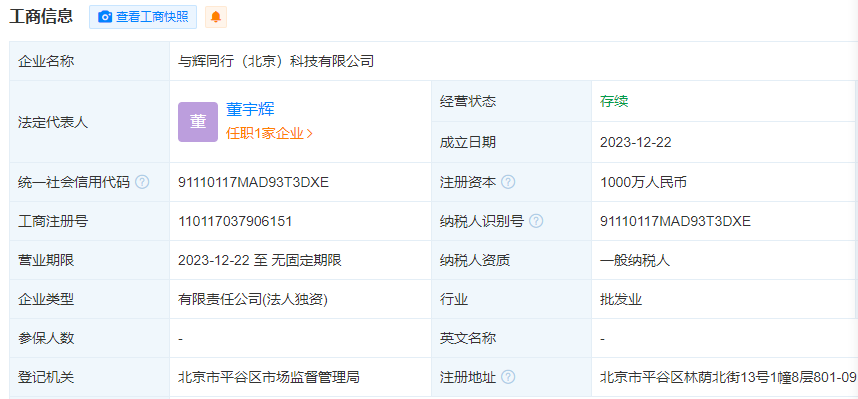Click 批发业 industry value

click(x=621, y=299)
